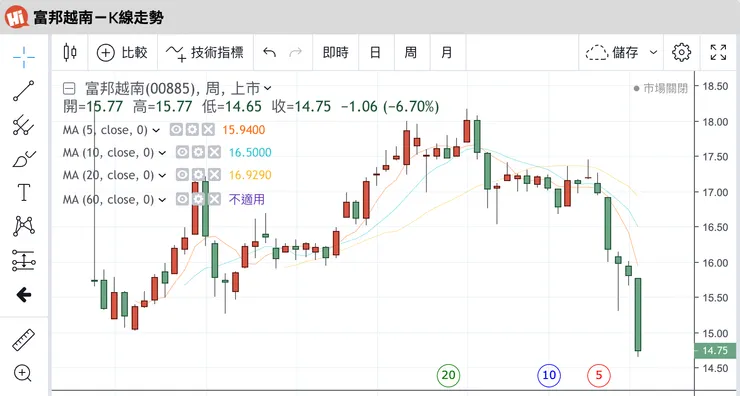
Task: Click the 14.75 current price label
Action: (716, 351)
